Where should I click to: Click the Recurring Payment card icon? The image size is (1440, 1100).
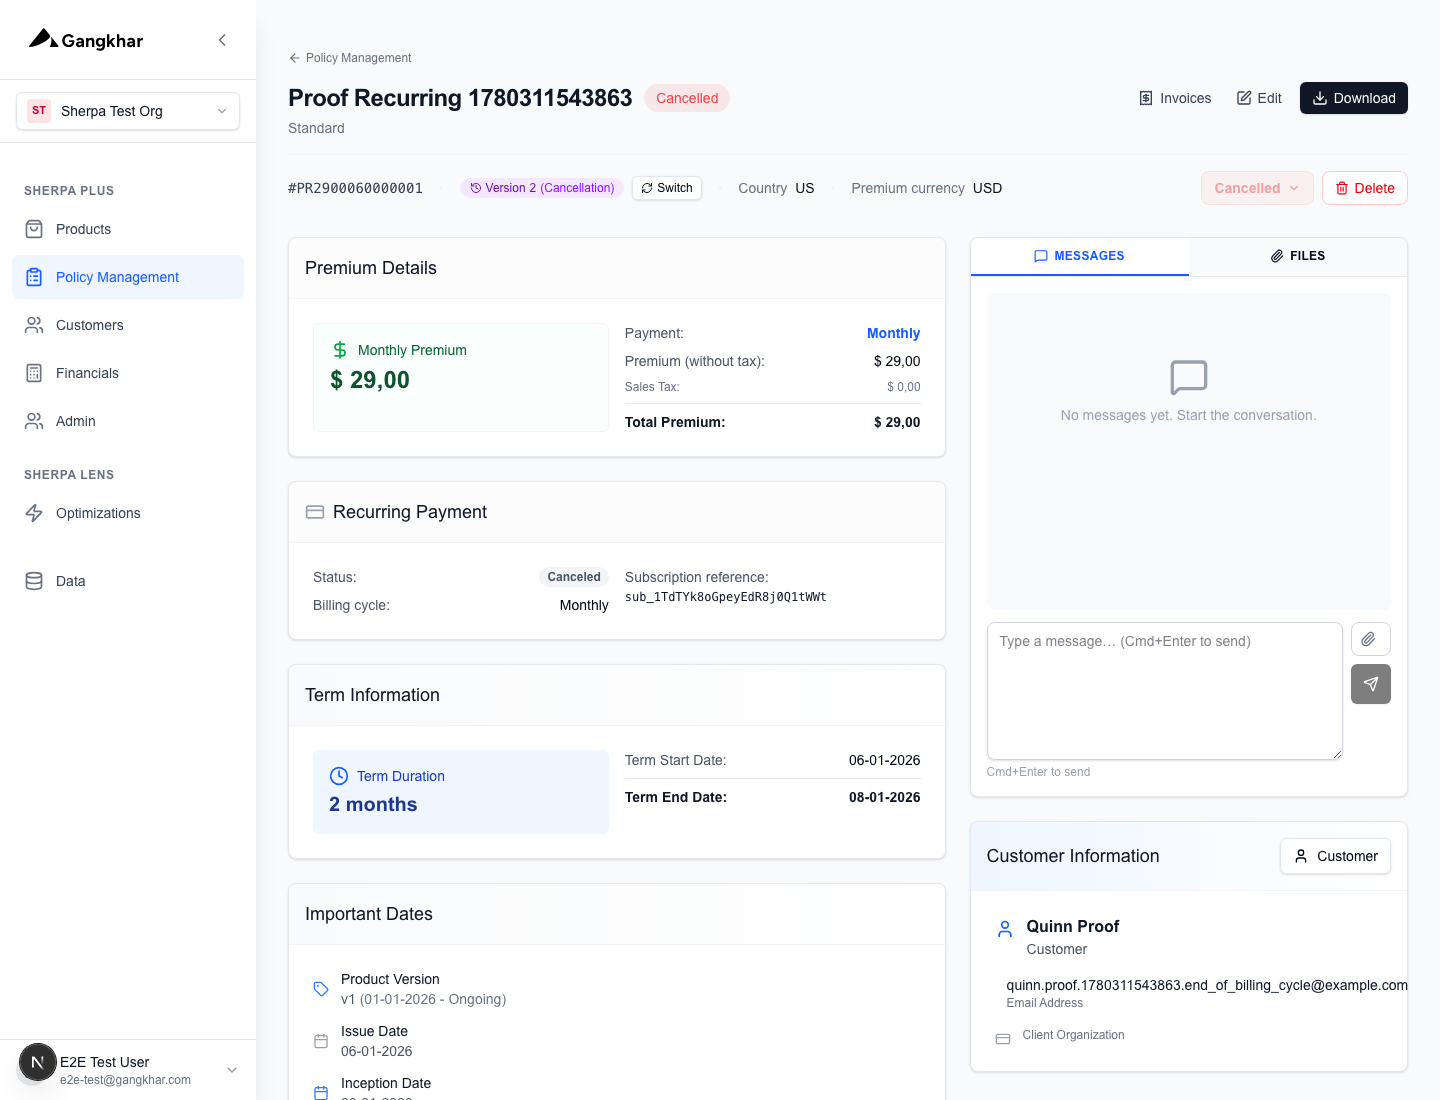pyautogui.click(x=315, y=512)
